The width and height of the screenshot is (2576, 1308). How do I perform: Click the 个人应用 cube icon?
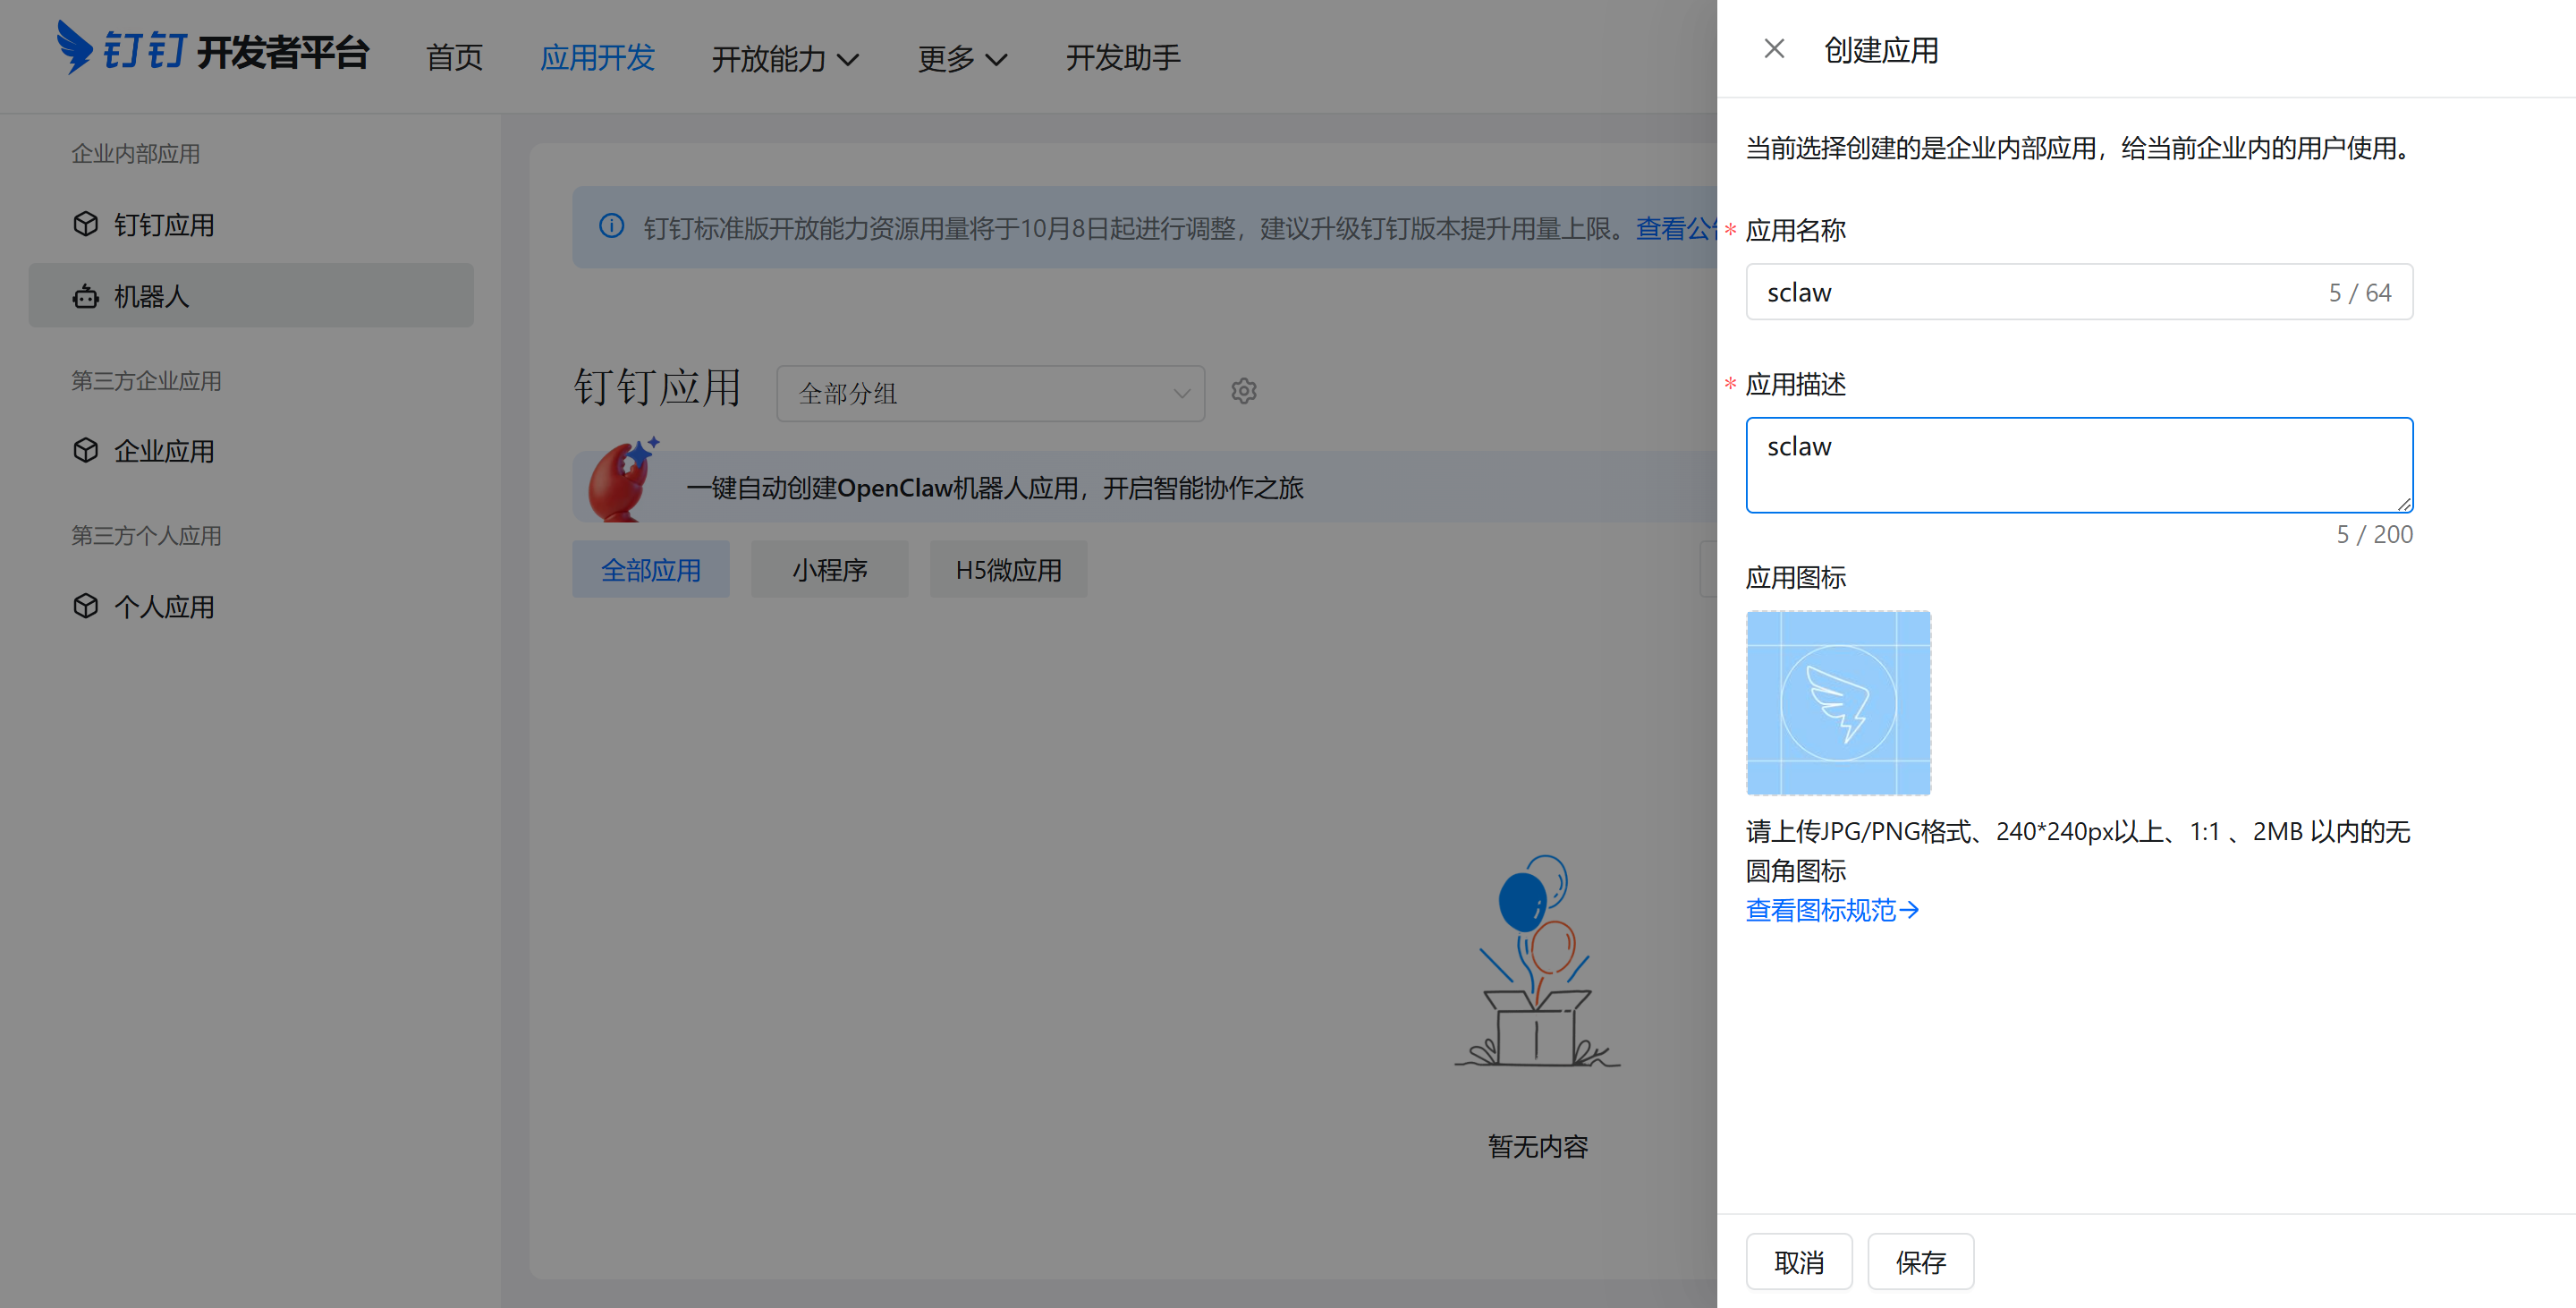click(x=86, y=606)
